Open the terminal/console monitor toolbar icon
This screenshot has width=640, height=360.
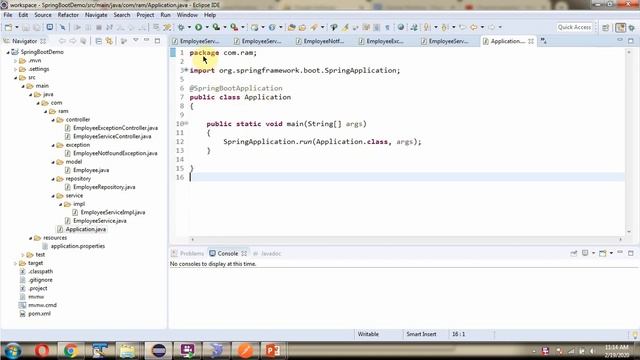click(x=49, y=27)
